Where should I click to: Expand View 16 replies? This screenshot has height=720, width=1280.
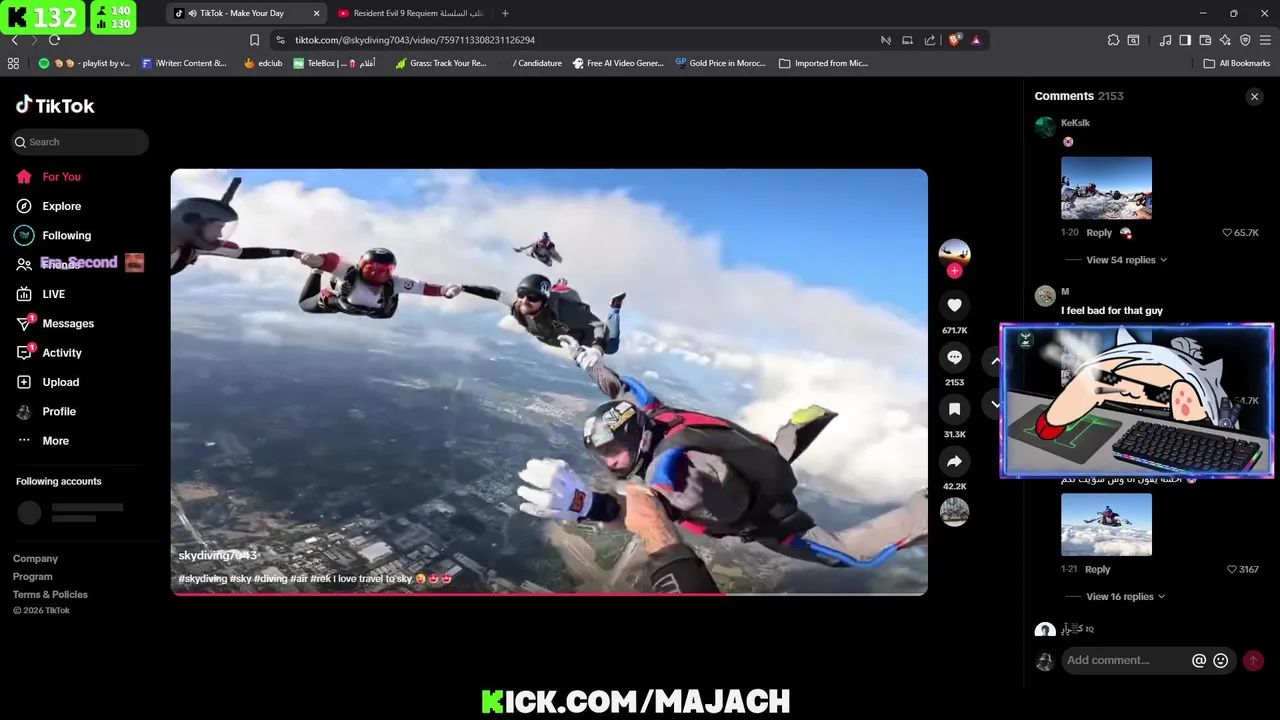tap(1126, 597)
